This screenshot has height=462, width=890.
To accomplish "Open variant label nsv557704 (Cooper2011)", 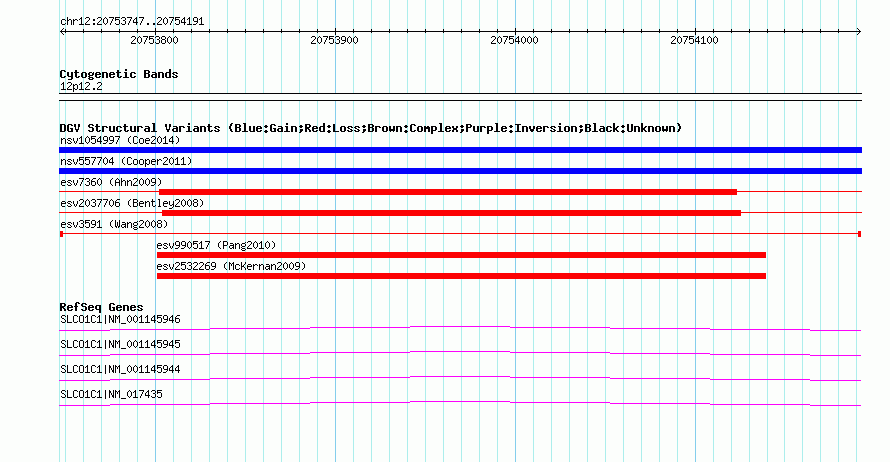I will 126,161.
